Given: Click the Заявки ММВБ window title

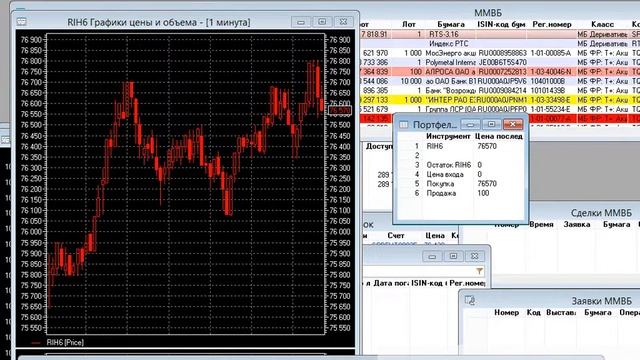Looking at the screenshot, I should click(x=601, y=301).
